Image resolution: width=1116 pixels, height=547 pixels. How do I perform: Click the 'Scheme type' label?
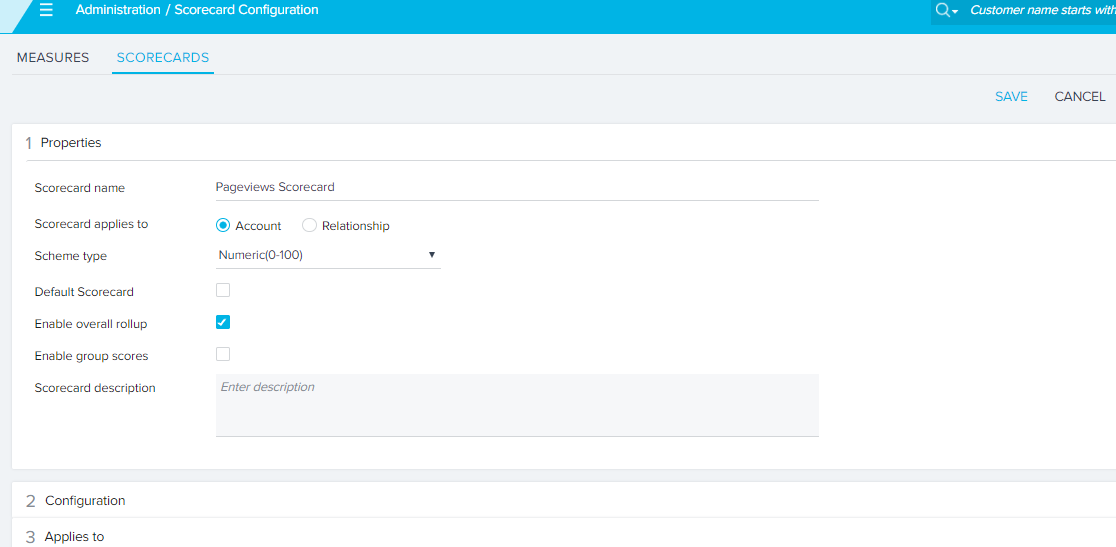pyautogui.click(x=70, y=256)
